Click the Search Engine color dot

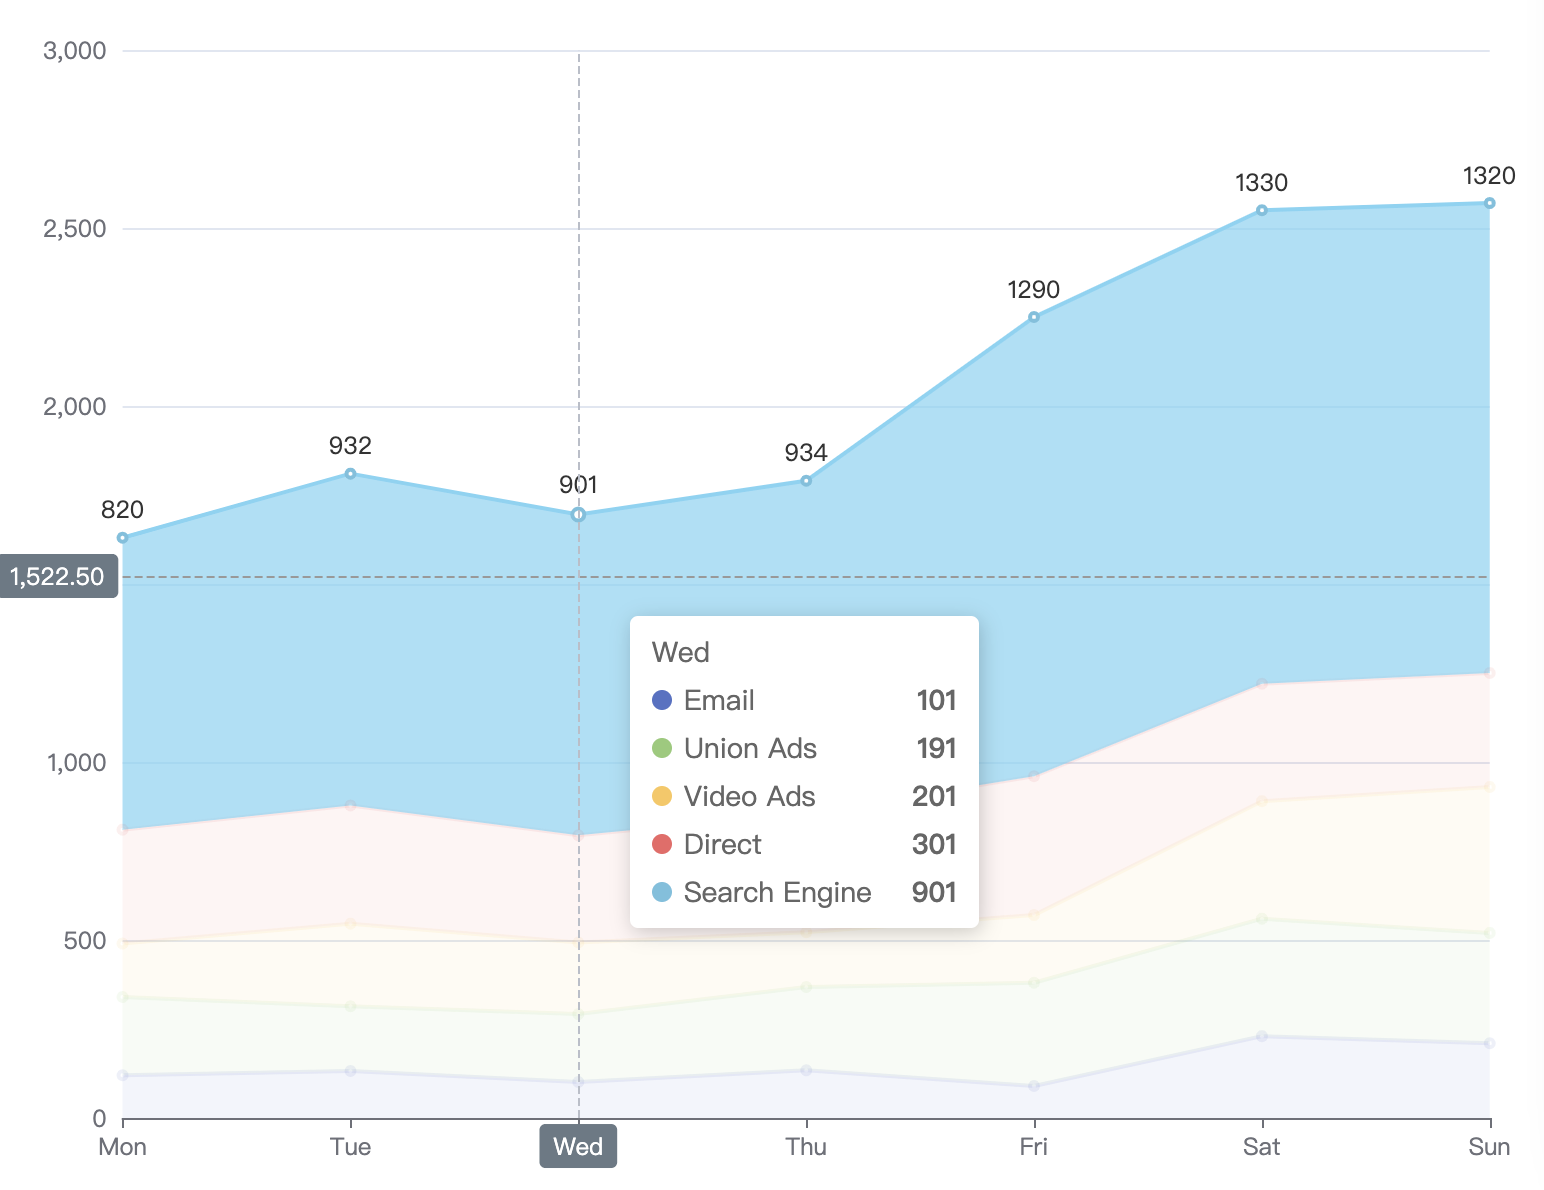pyautogui.click(x=662, y=892)
